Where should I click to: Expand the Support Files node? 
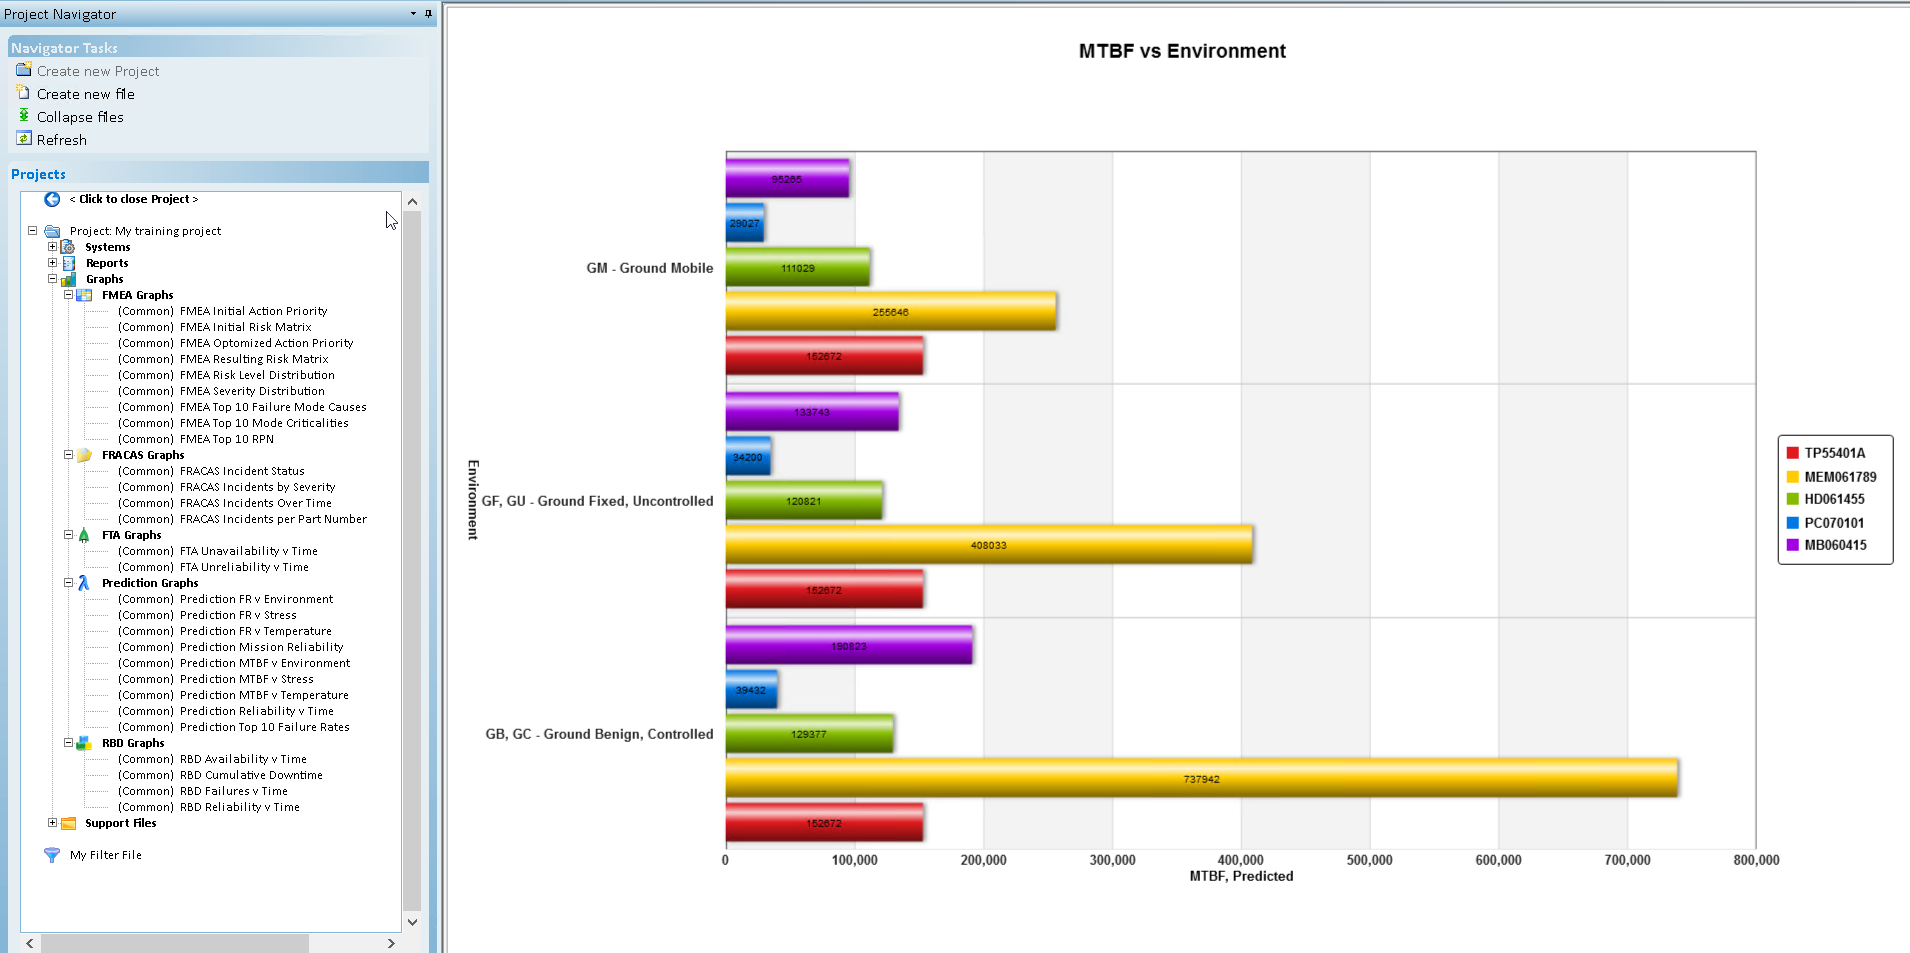coord(52,822)
